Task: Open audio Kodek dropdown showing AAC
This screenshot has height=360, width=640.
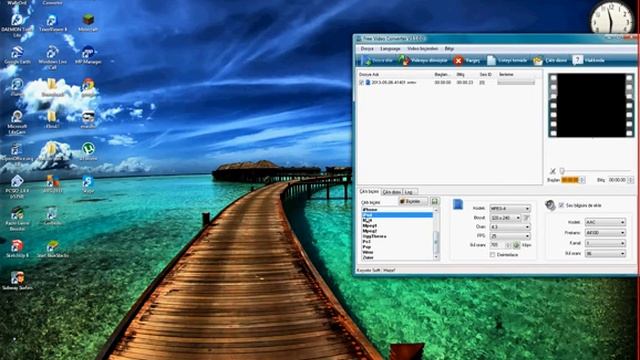Action: click(x=605, y=222)
